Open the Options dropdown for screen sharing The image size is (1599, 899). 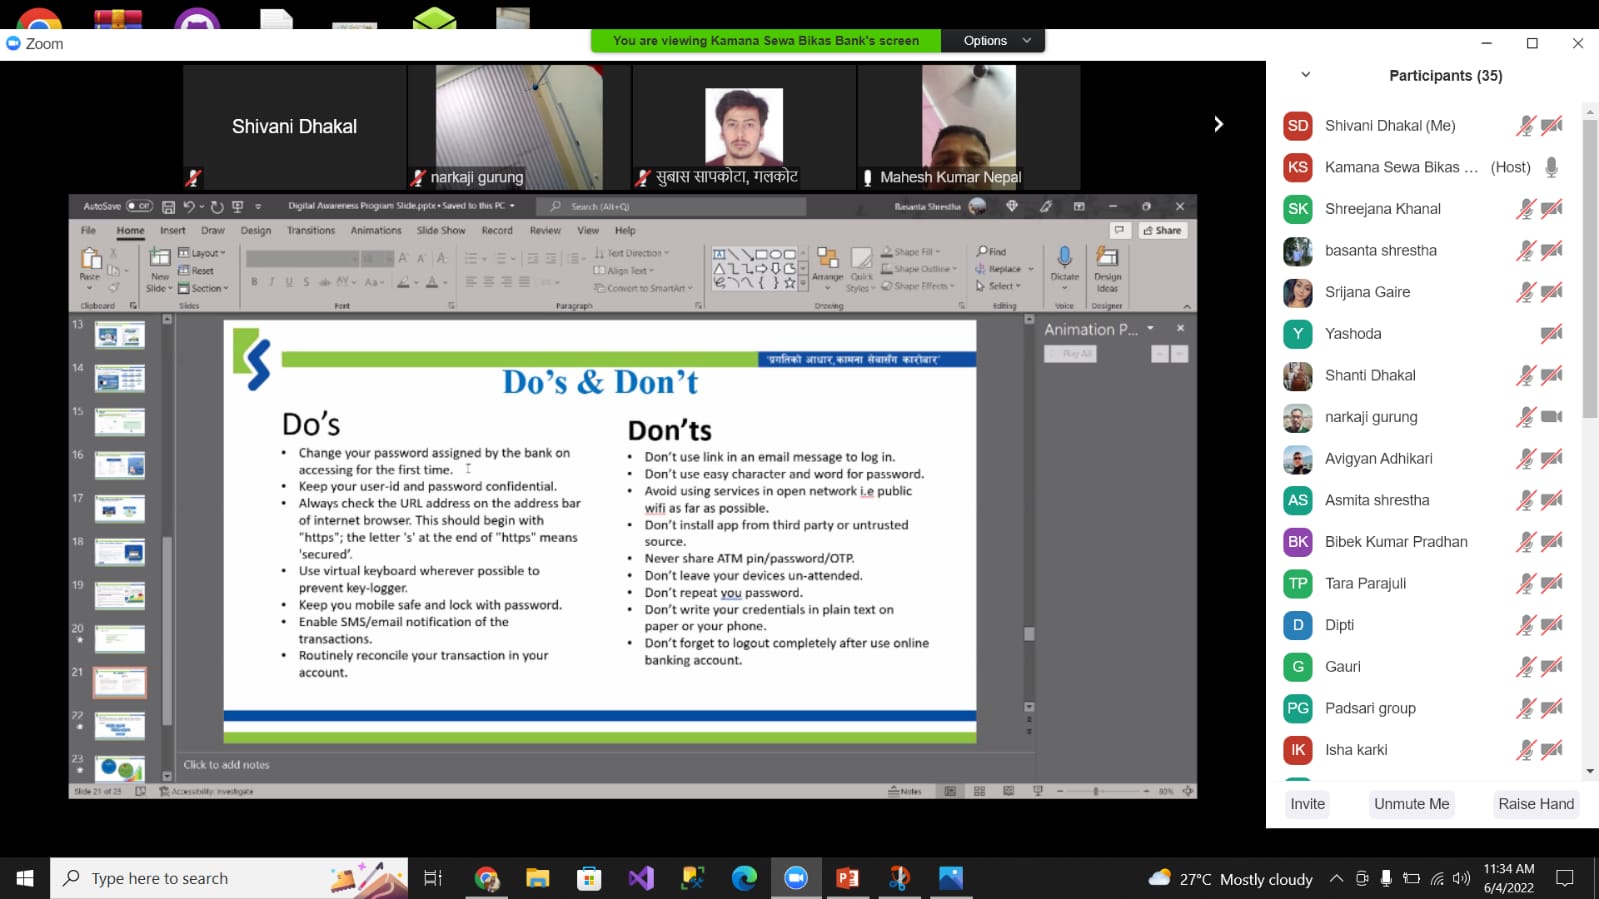pyautogui.click(x=995, y=41)
